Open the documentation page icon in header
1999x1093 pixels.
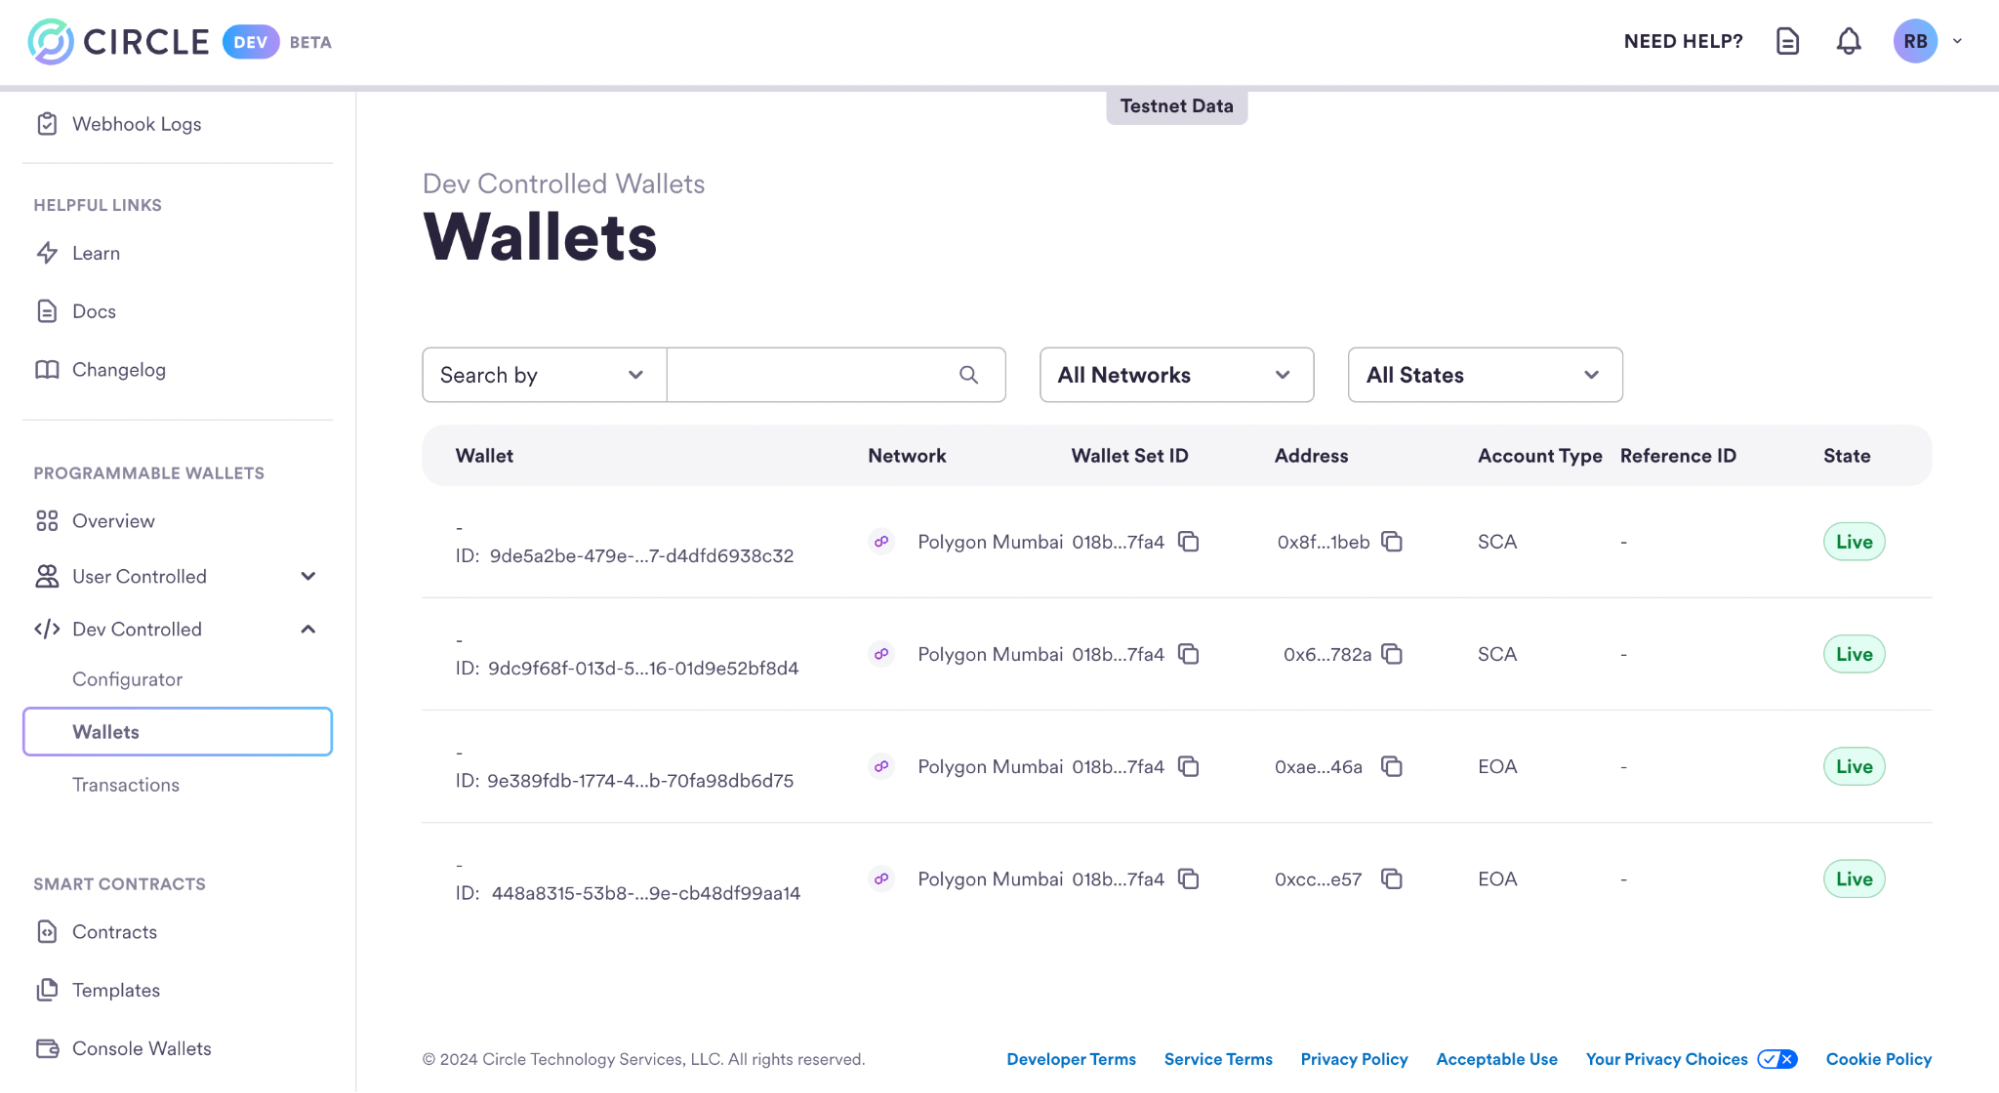pos(1787,41)
